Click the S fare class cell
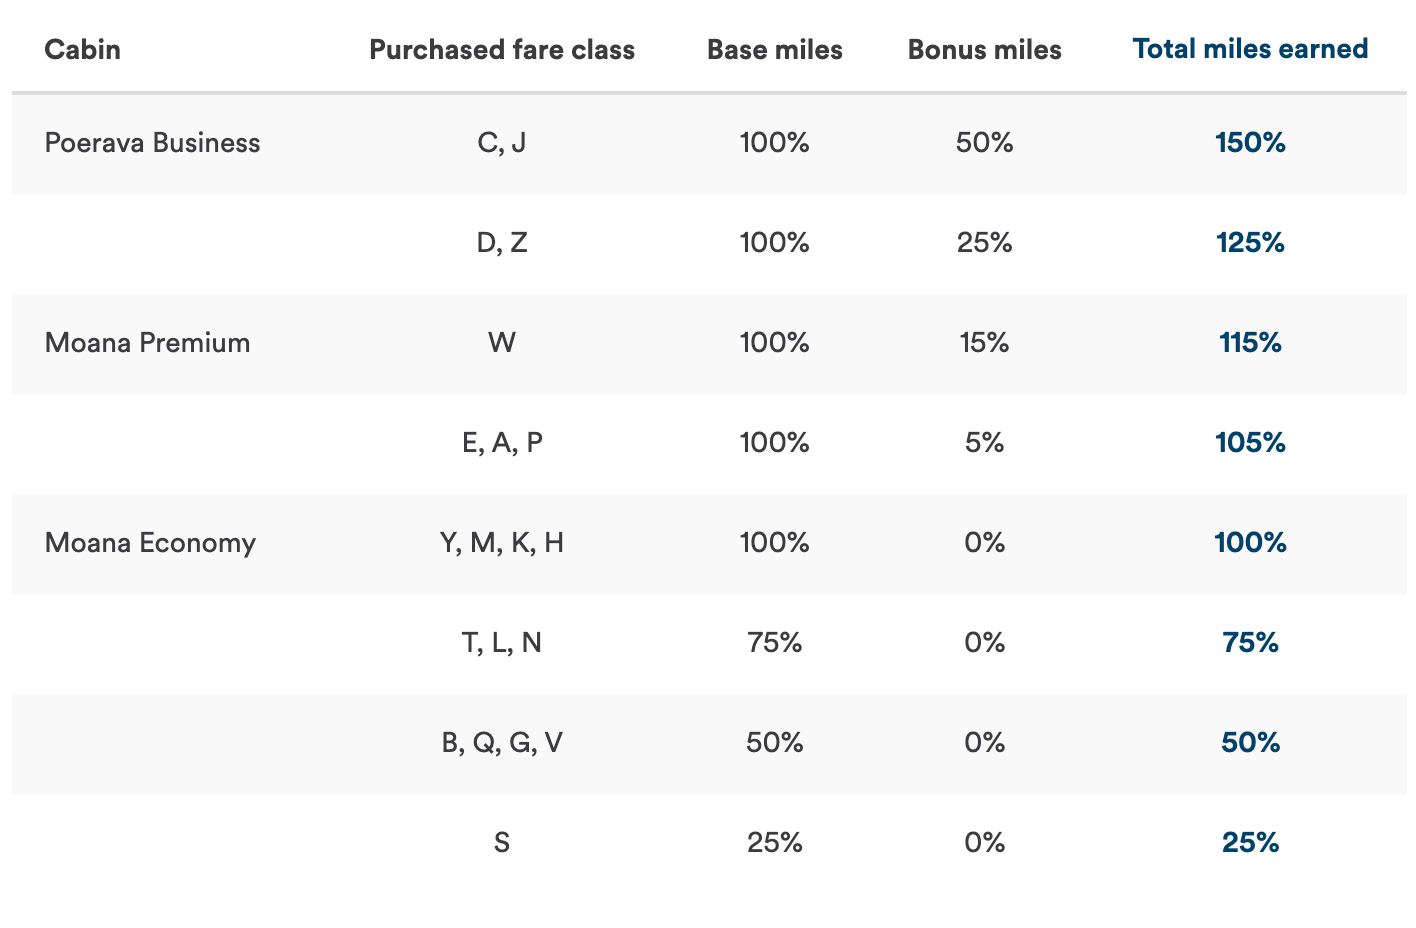 (x=502, y=843)
